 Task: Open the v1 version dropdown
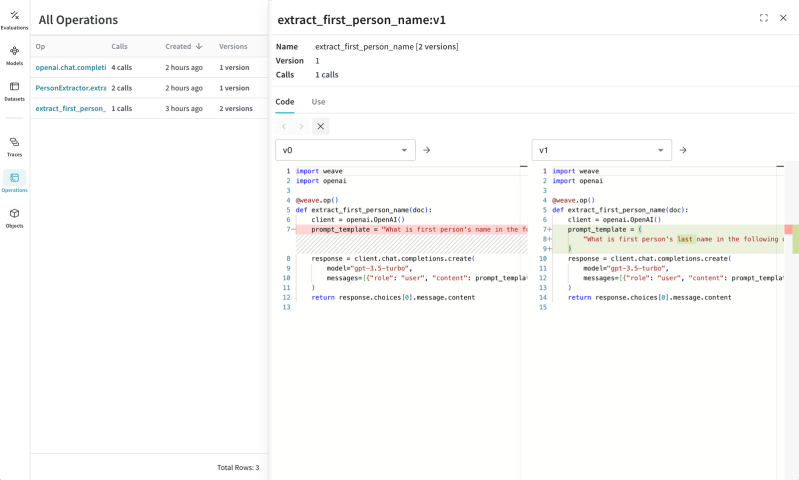(601, 150)
